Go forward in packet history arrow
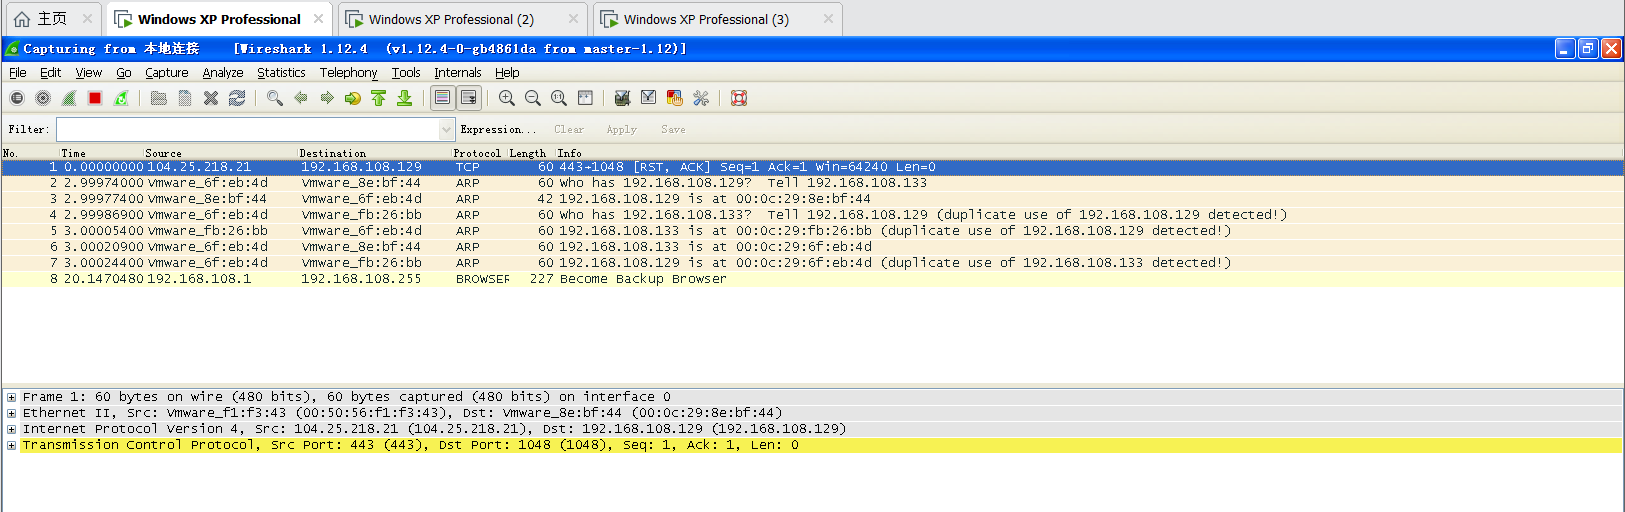 point(327,98)
